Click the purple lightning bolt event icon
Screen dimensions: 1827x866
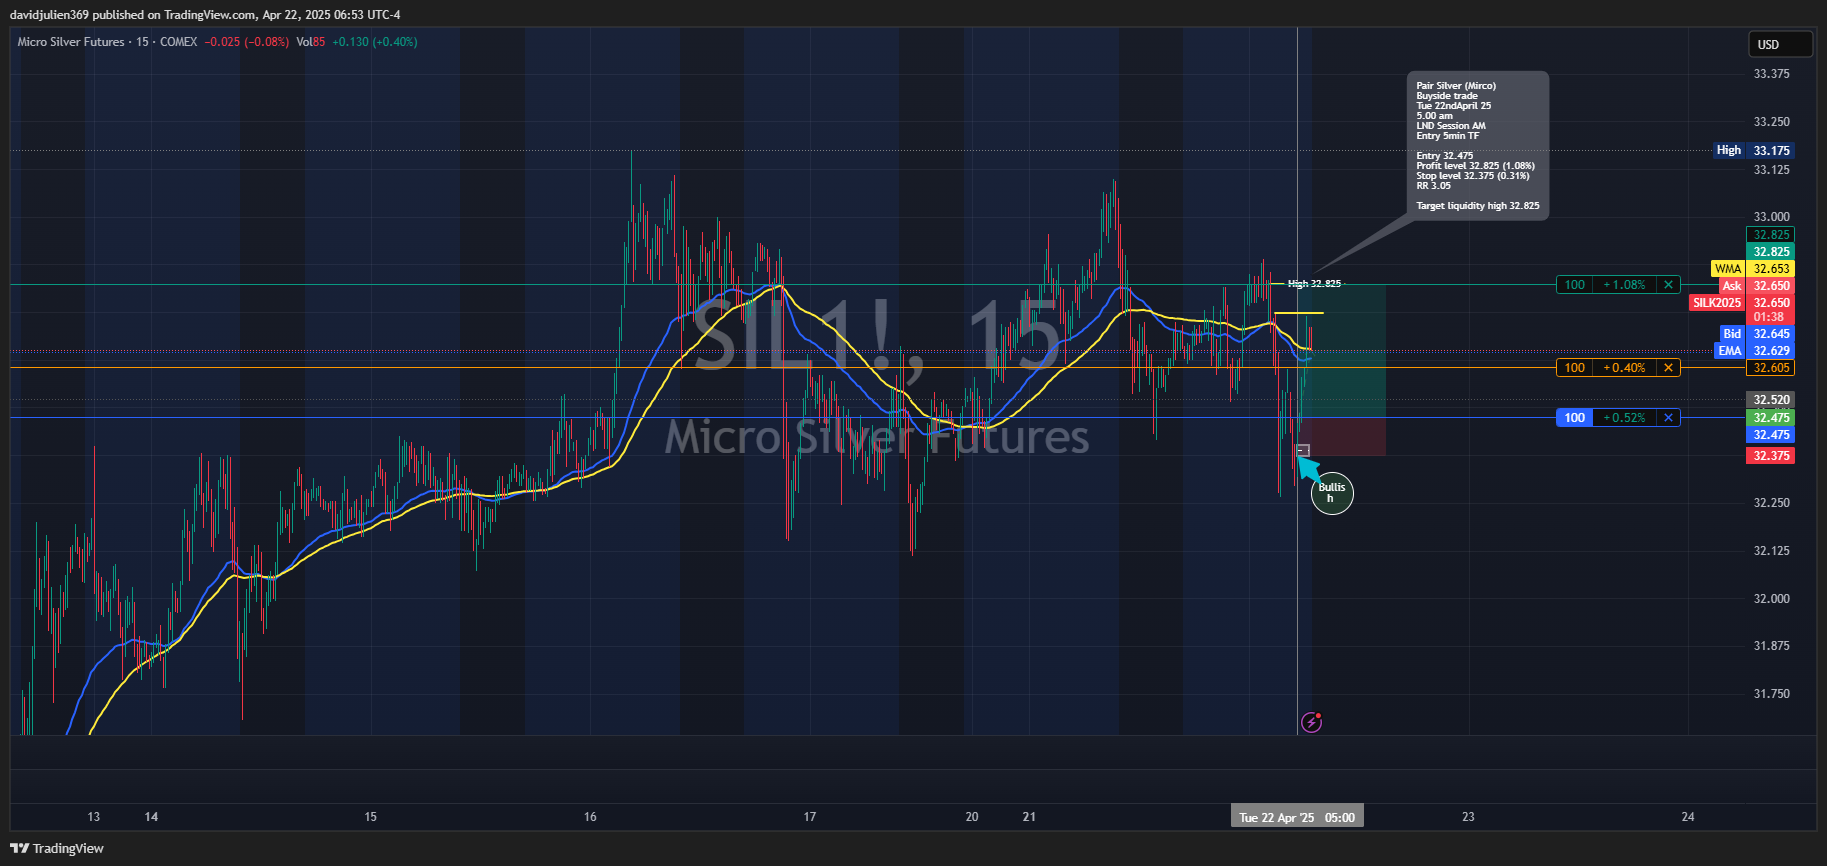[1311, 722]
